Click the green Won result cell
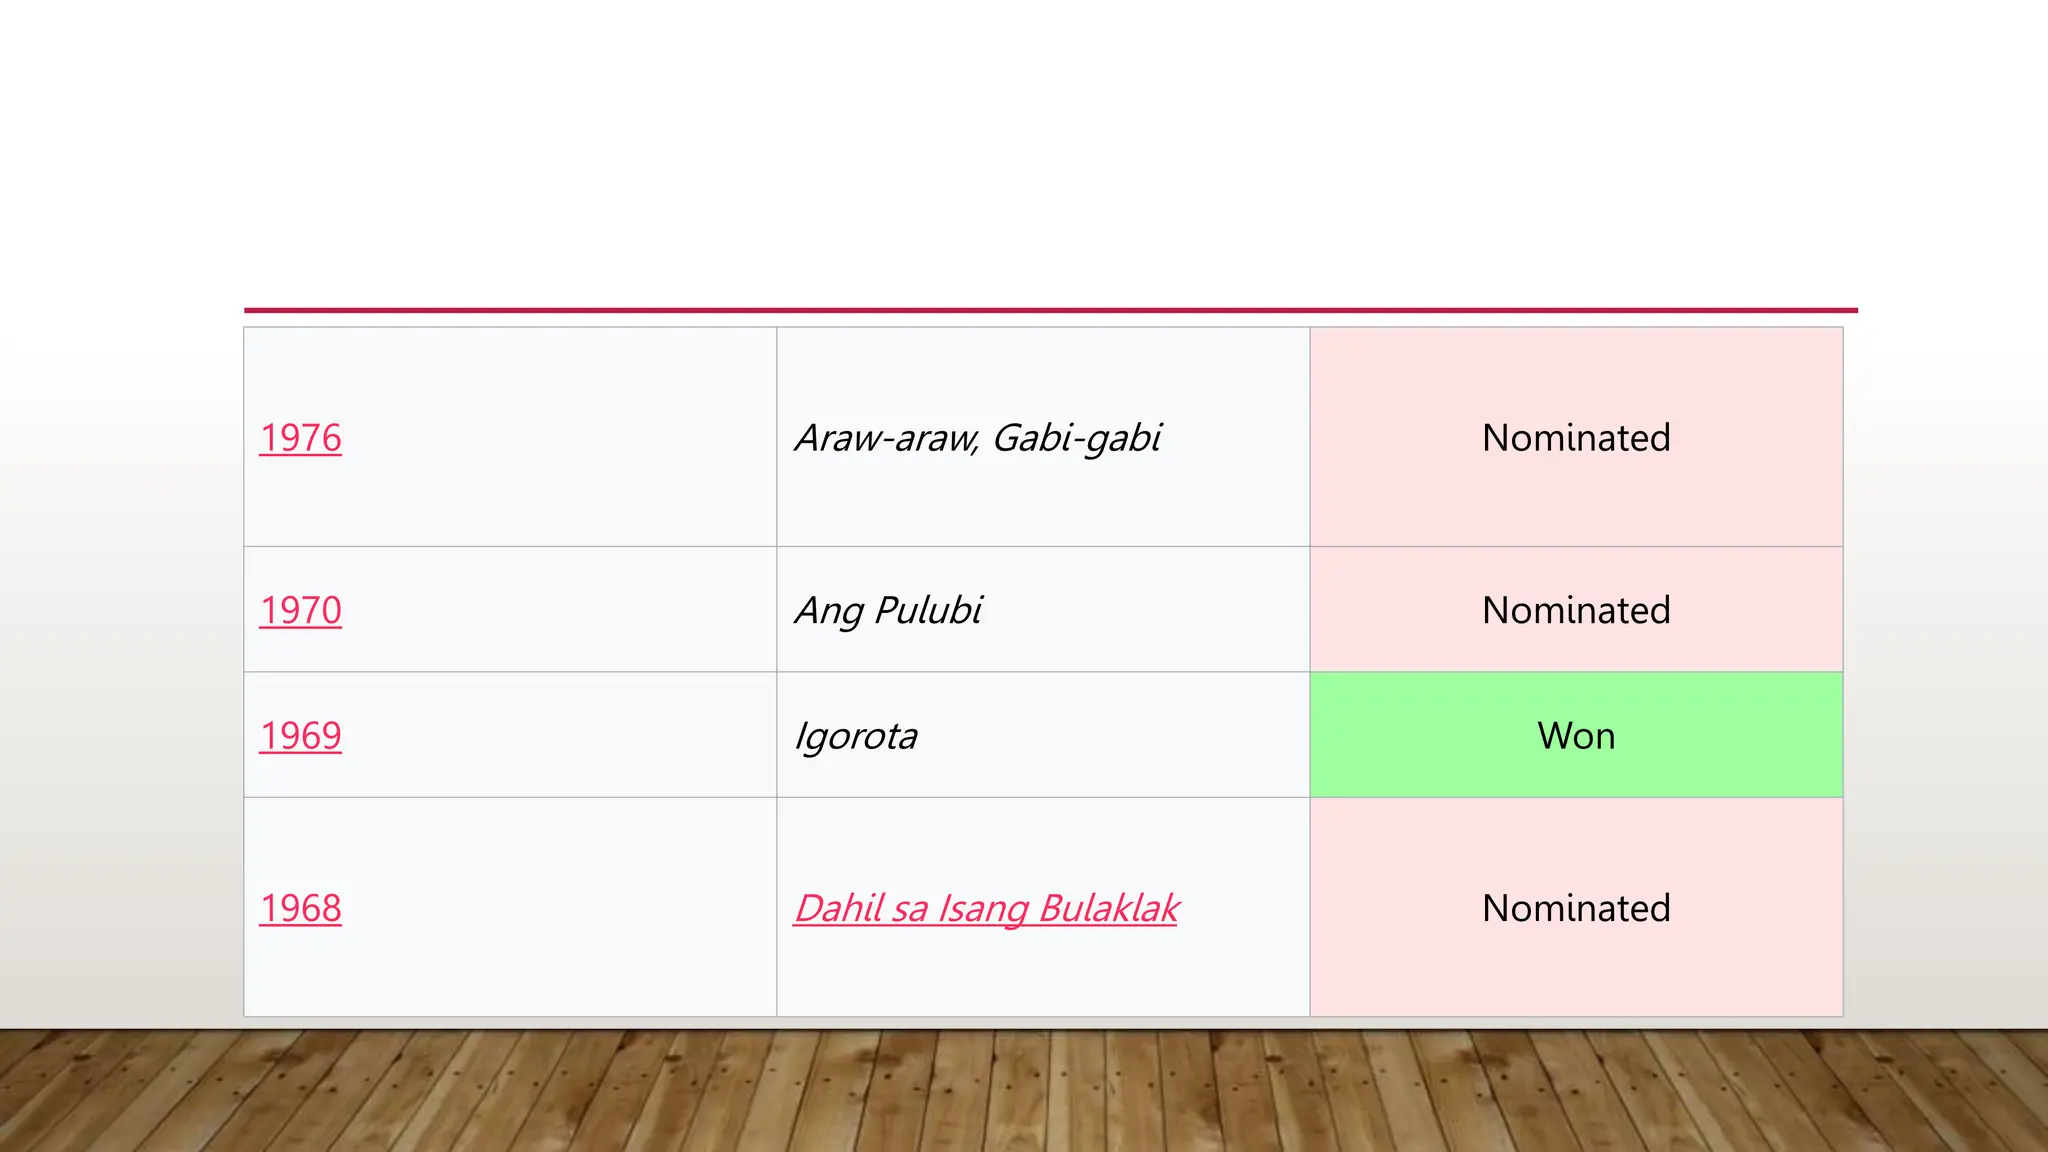Screen dimensions: 2048x1152 tap(1576, 736)
